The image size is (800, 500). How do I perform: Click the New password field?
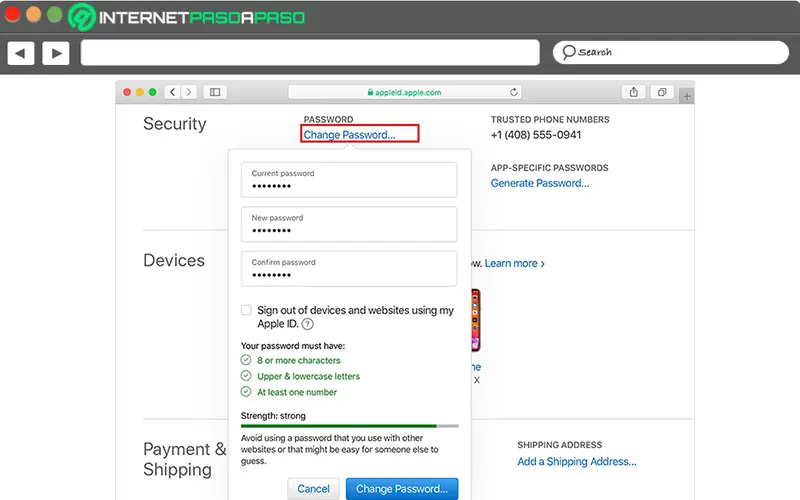(x=349, y=224)
